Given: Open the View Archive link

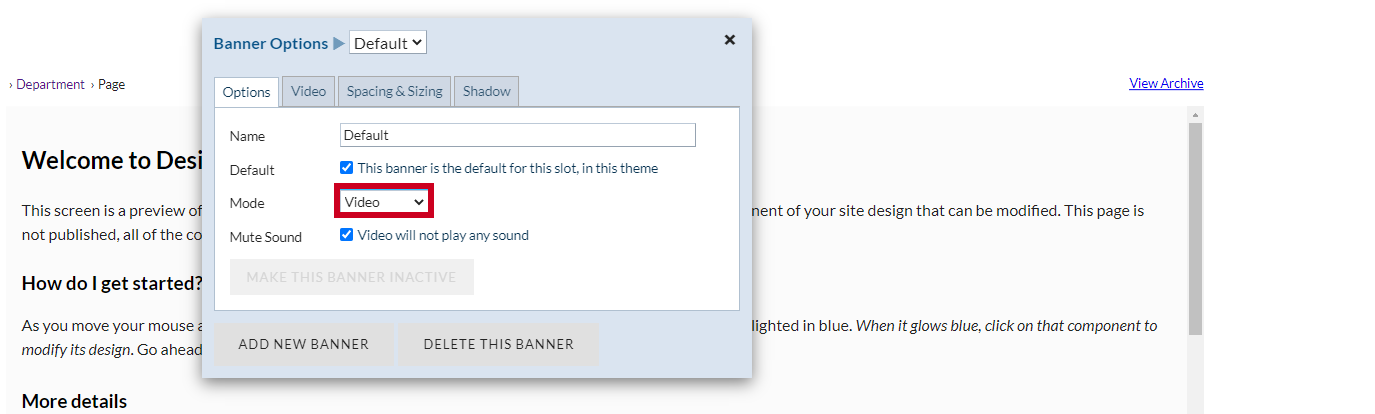Looking at the screenshot, I should [x=1166, y=83].
